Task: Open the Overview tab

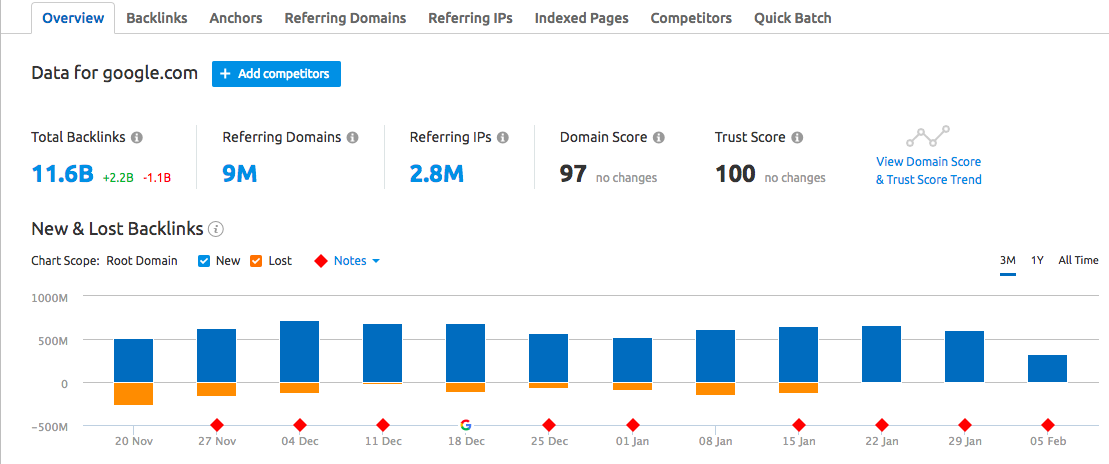Action: (73, 18)
